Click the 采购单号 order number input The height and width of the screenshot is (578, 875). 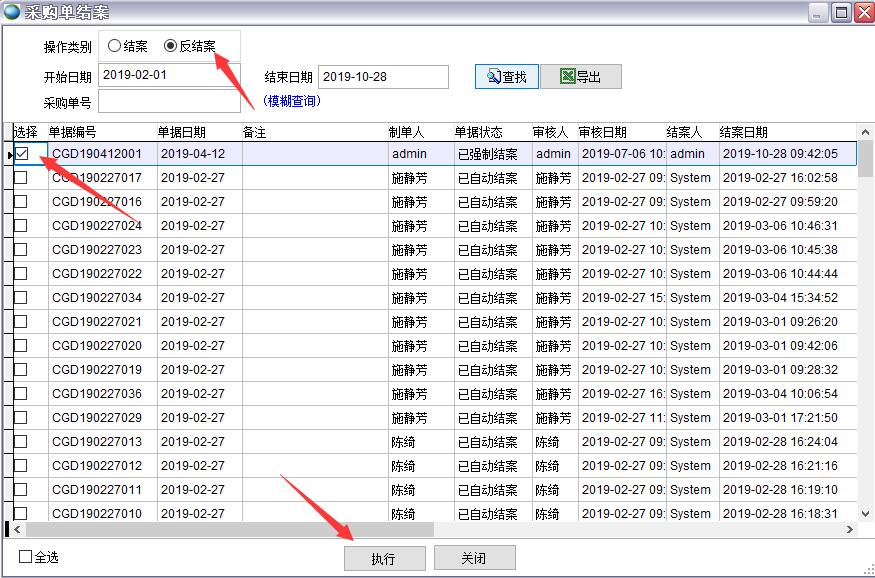pos(169,102)
